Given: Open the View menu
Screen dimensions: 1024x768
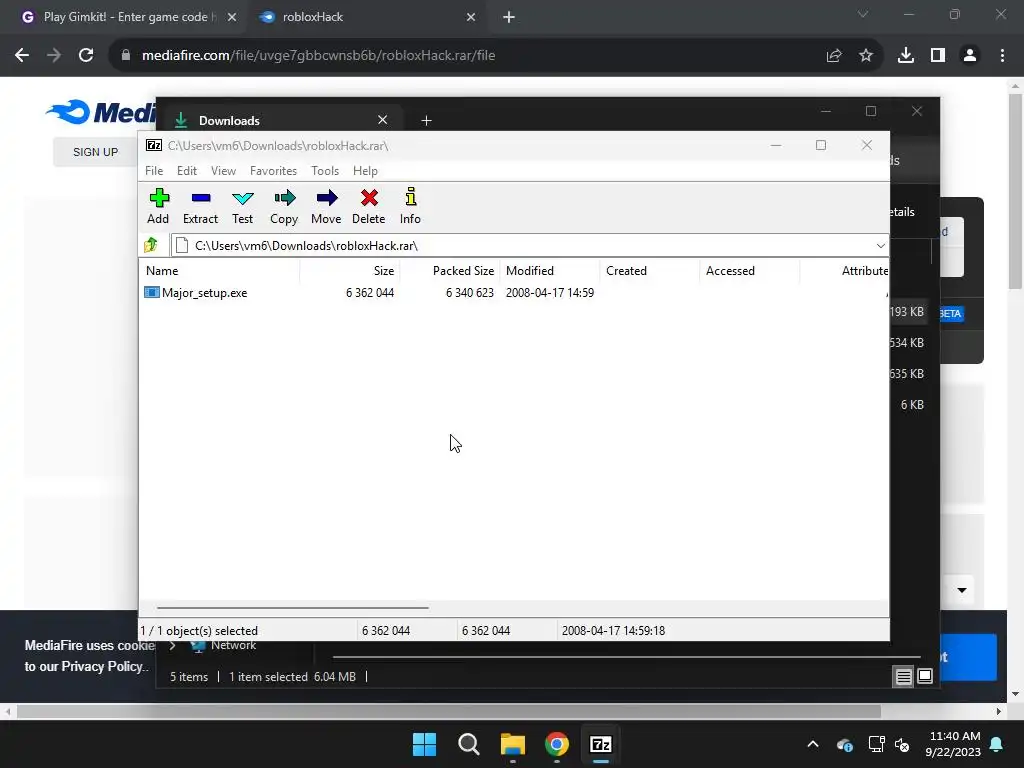Looking at the screenshot, I should (223, 170).
